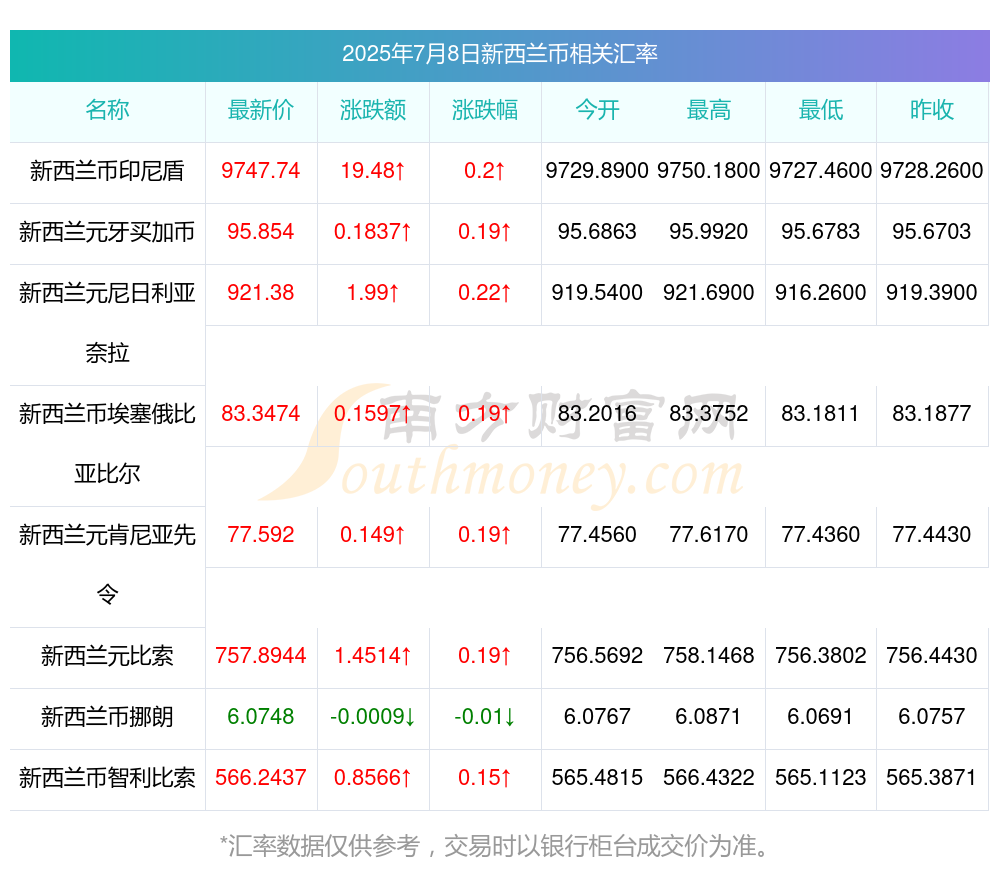
Task: Click the opening value 565.4815
Action: click(597, 777)
